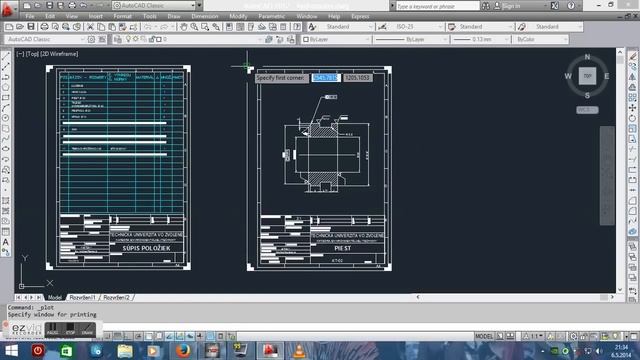Select the Arc tool in the Draw toolbar
Image resolution: width=640 pixels, height=360 pixels.
(6, 108)
